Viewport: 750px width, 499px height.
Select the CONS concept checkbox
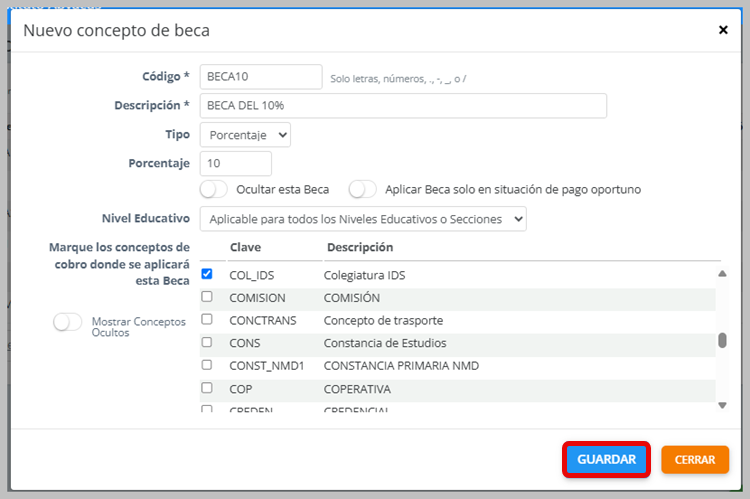[x=207, y=342]
